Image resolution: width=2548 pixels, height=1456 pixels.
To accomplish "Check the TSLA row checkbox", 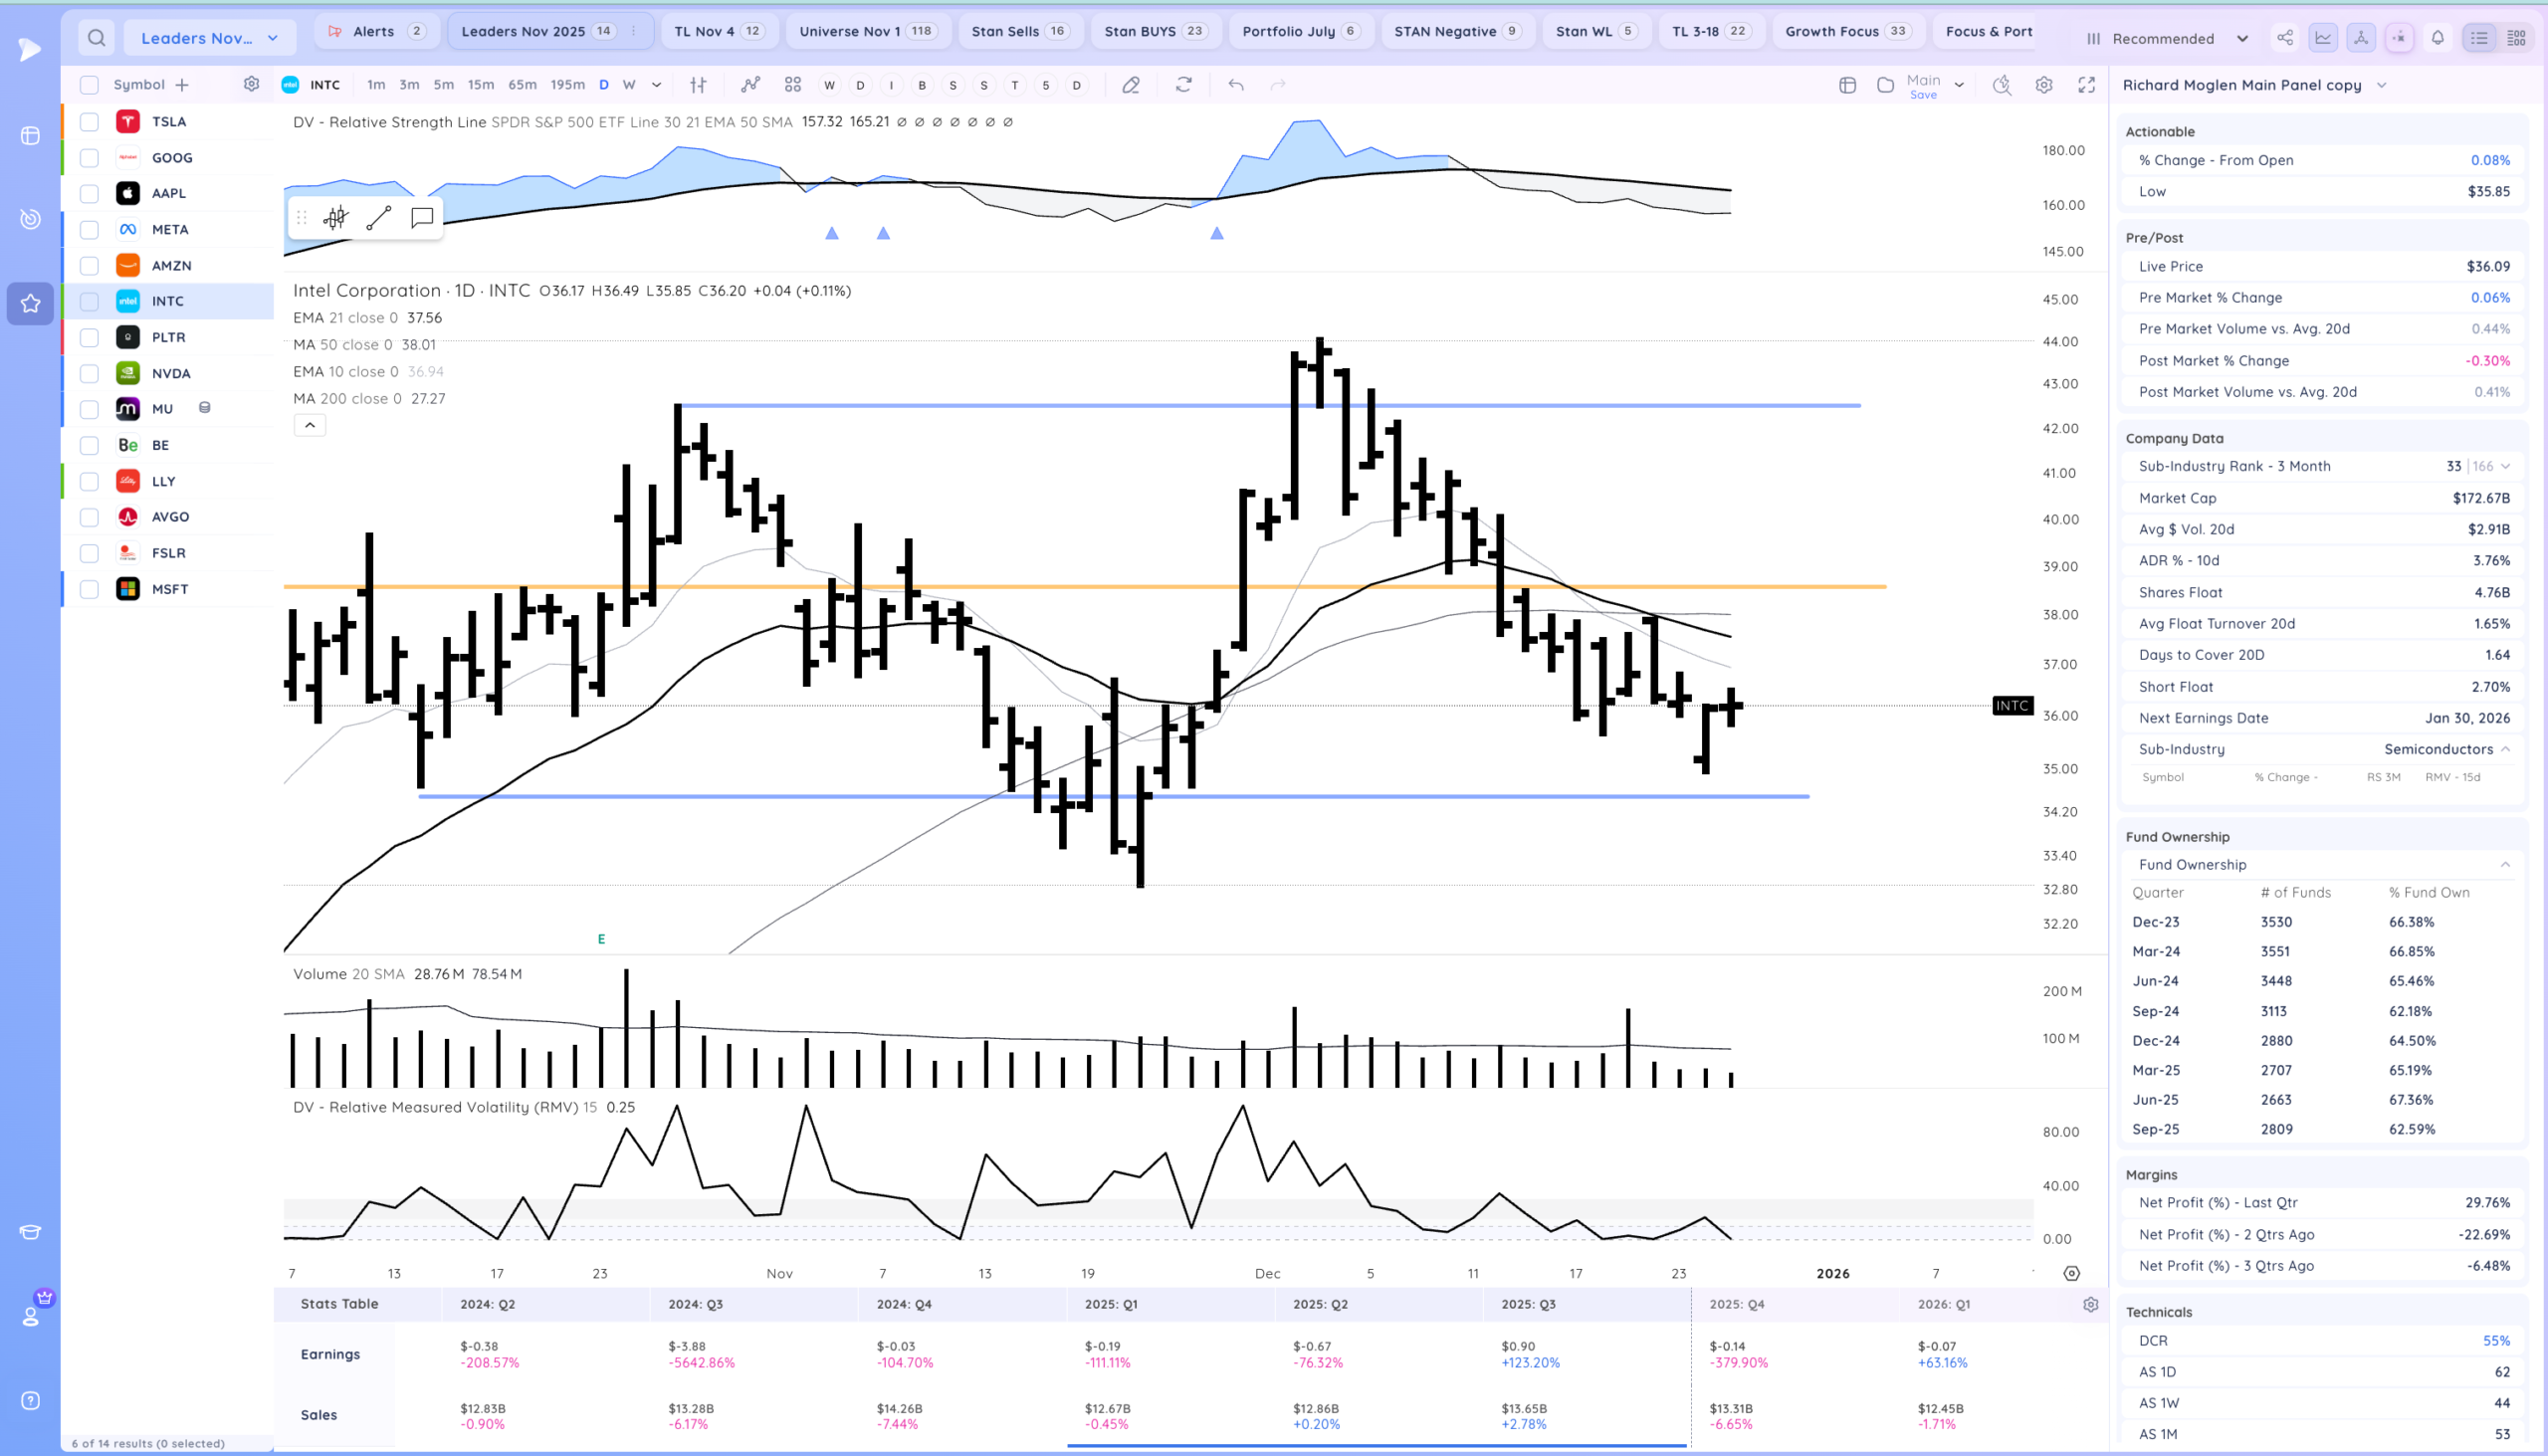I will pyautogui.click(x=89, y=122).
